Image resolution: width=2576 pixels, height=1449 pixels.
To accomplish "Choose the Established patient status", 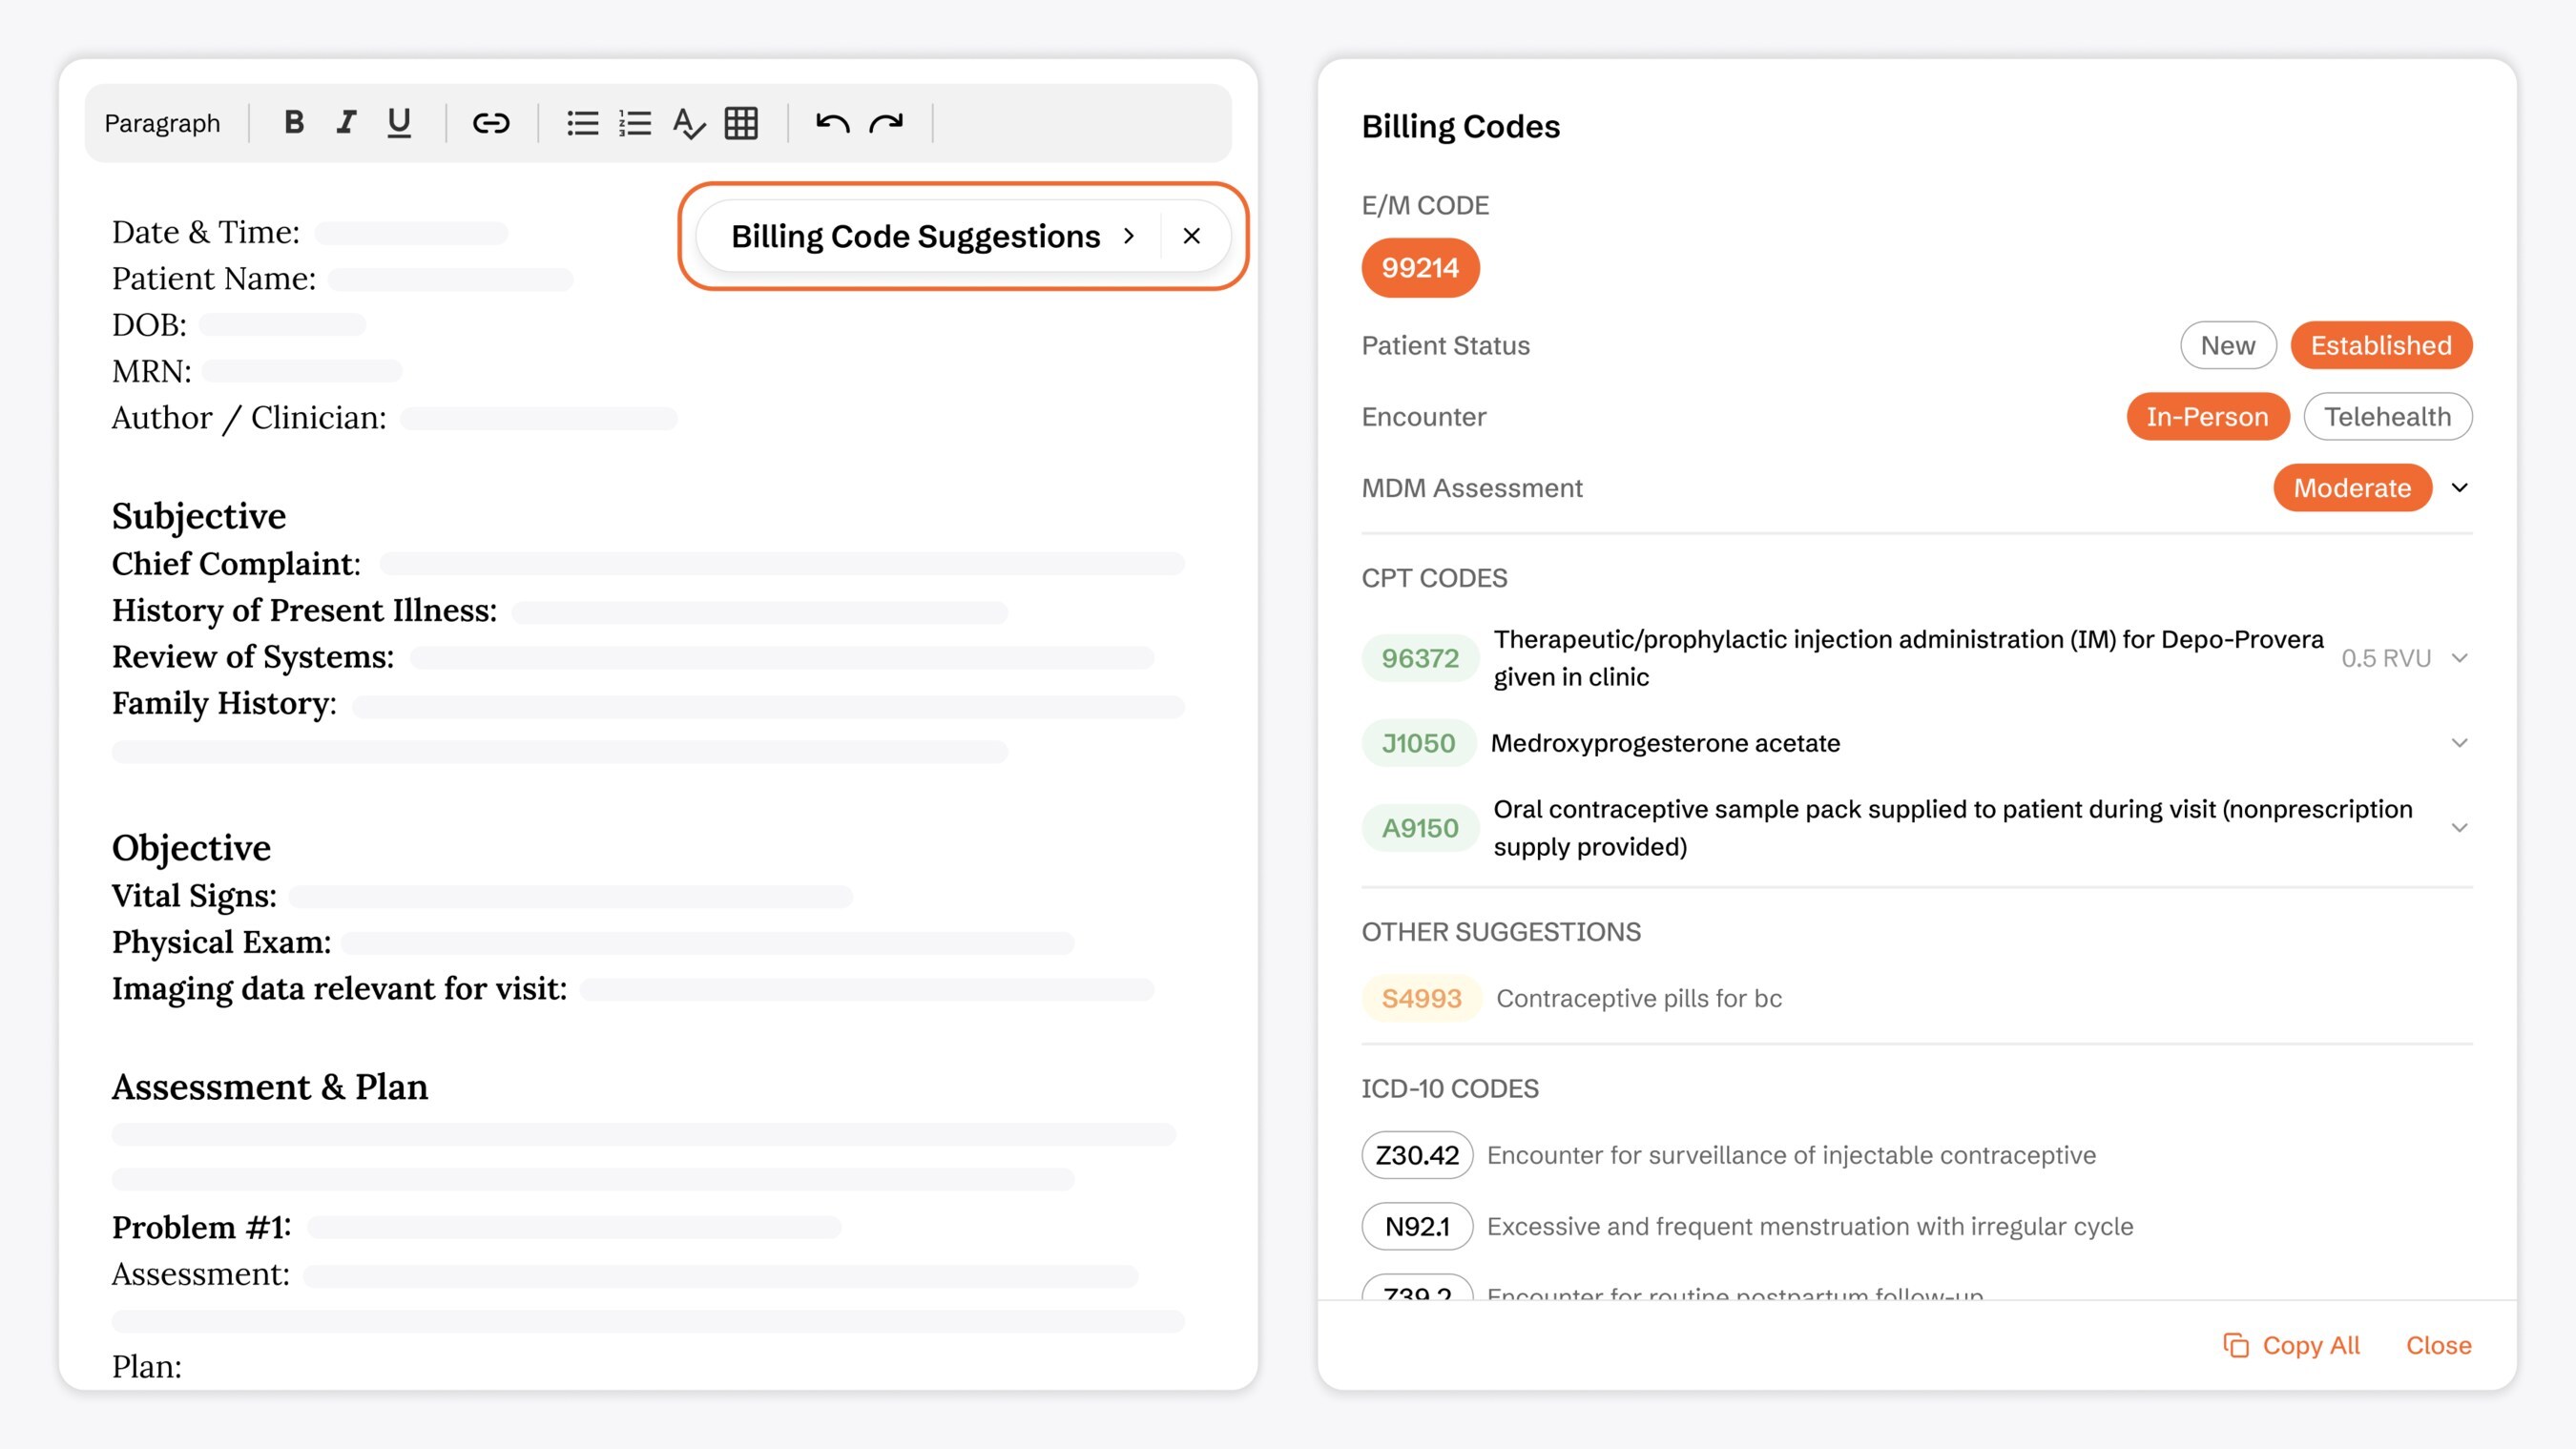I will point(2380,345).
